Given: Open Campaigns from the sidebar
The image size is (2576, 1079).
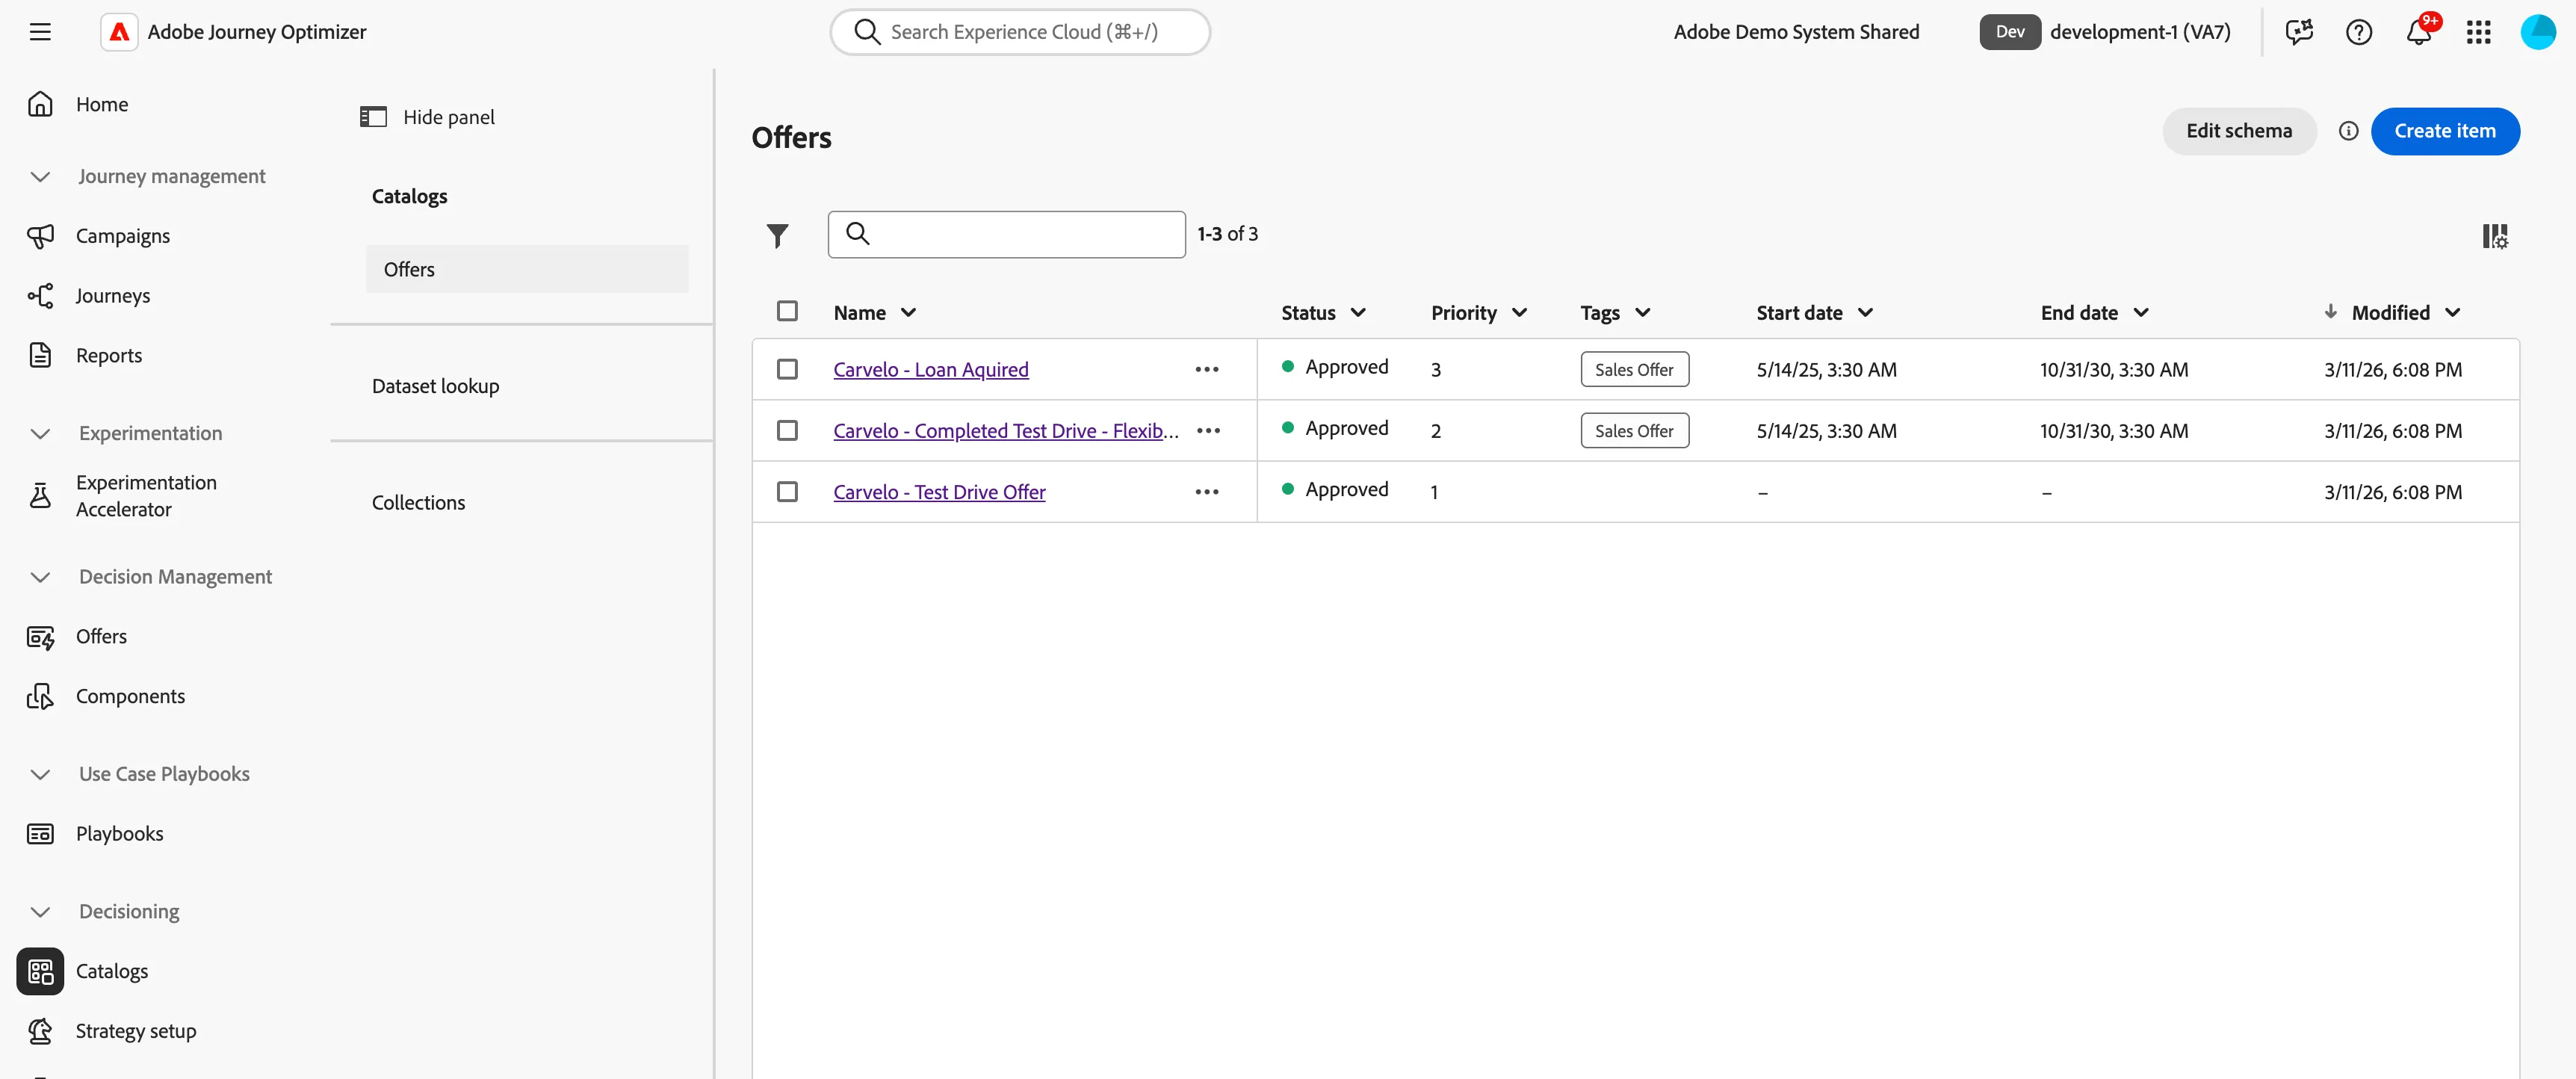Looking at the screenshot, I should point(123,236).
